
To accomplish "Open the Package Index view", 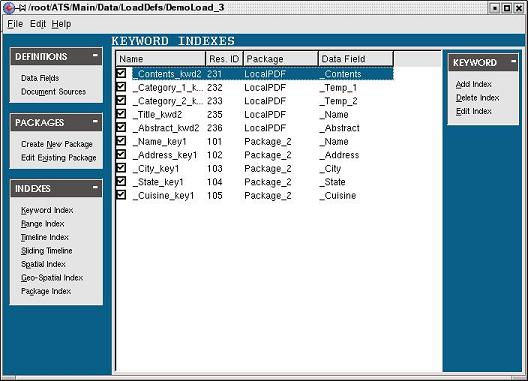I will click(x=46, y=291).
